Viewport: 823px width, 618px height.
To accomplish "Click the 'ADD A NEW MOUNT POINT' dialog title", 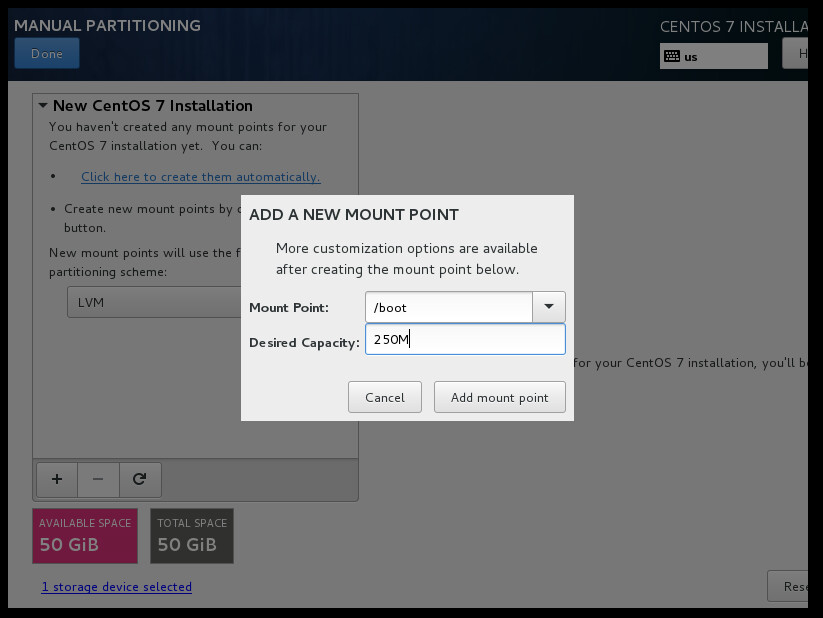I will coord(354,214).
